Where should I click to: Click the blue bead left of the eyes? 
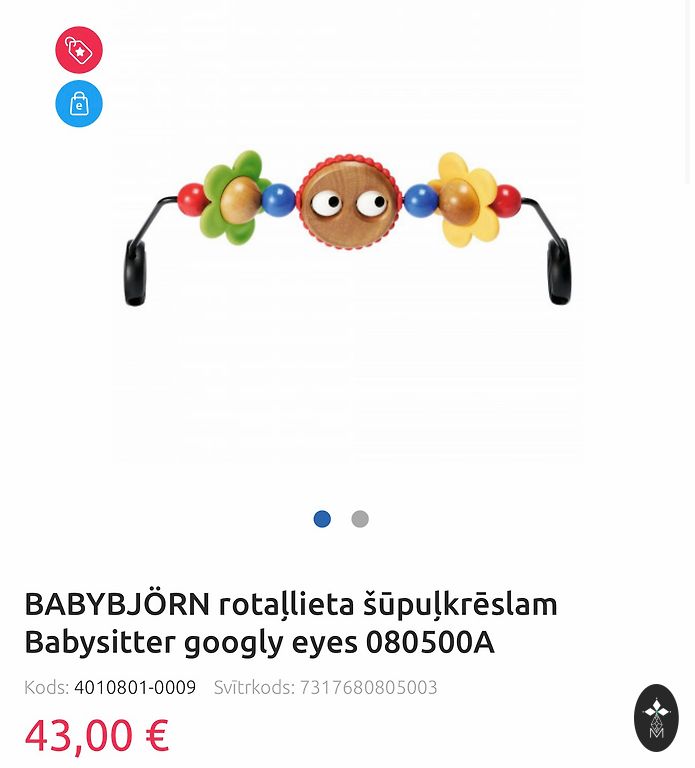coord(279,200)
